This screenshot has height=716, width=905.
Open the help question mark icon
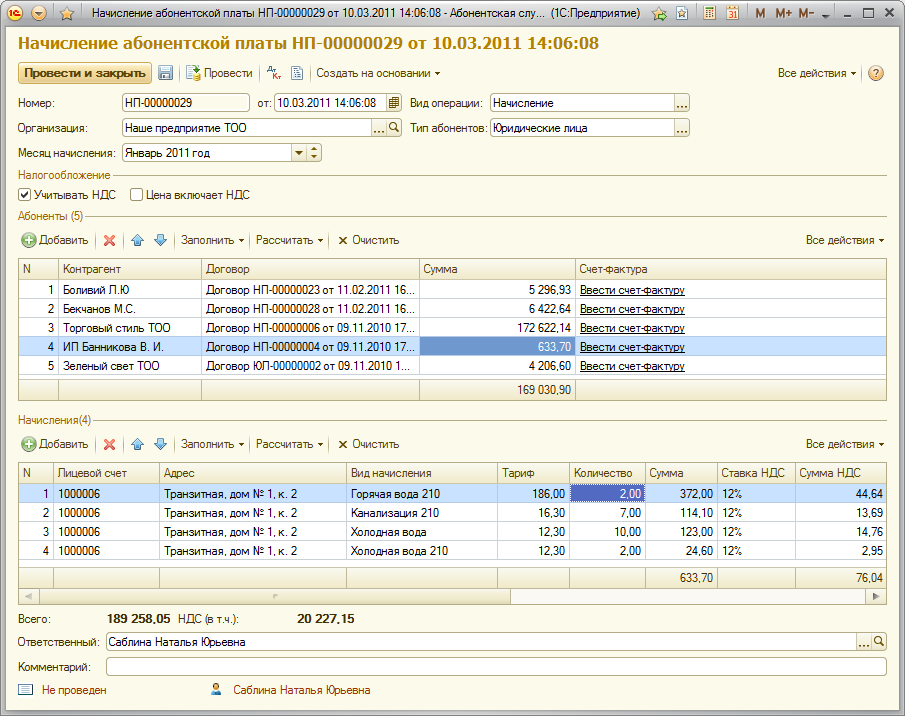coord(876,73)
